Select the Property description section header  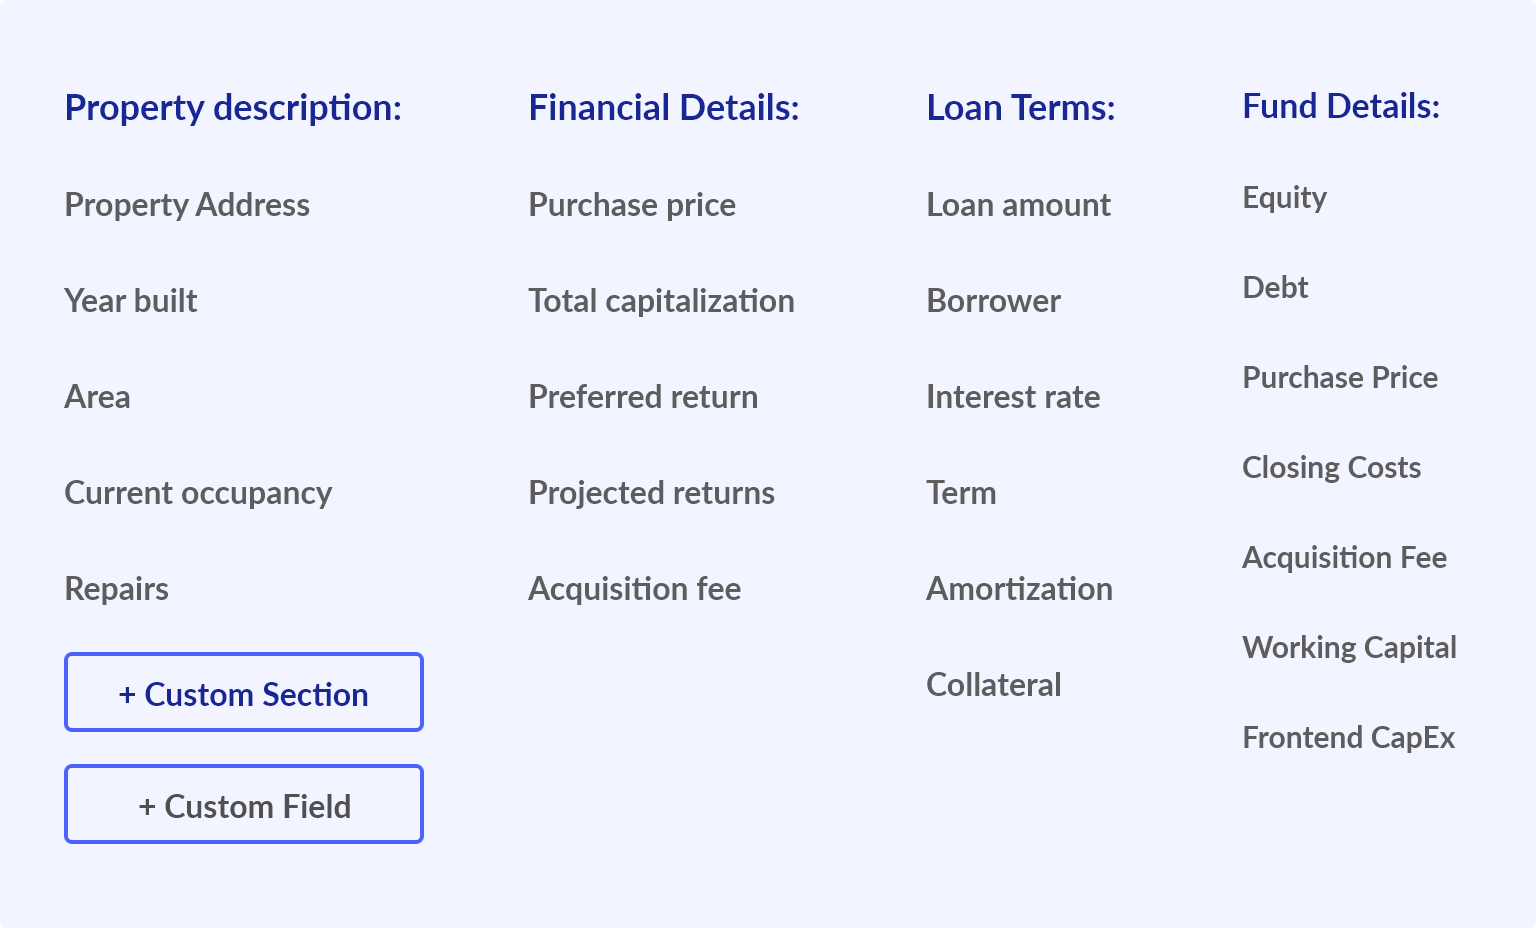coord(233,108)
